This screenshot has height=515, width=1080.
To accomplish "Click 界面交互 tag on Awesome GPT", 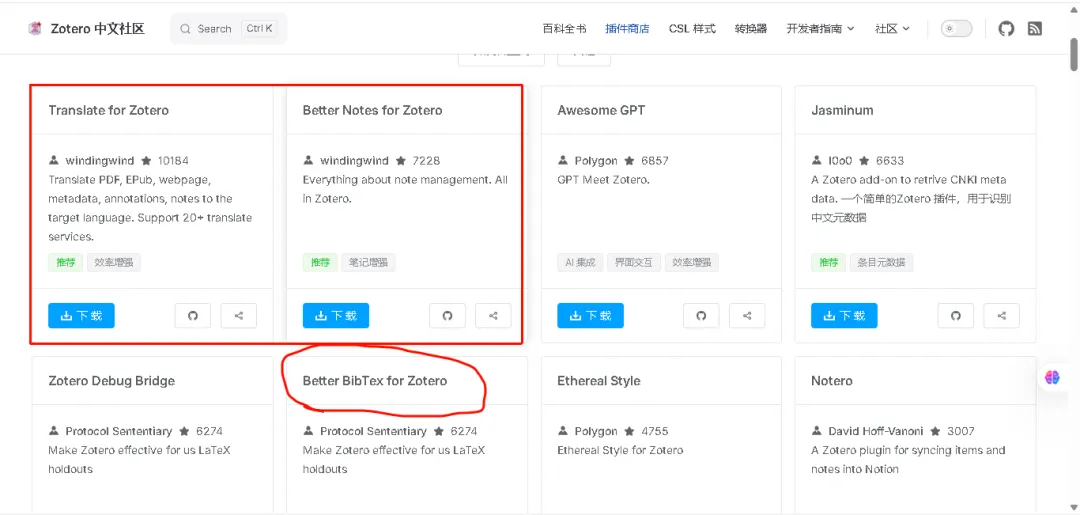I will (x=634, y=262).
